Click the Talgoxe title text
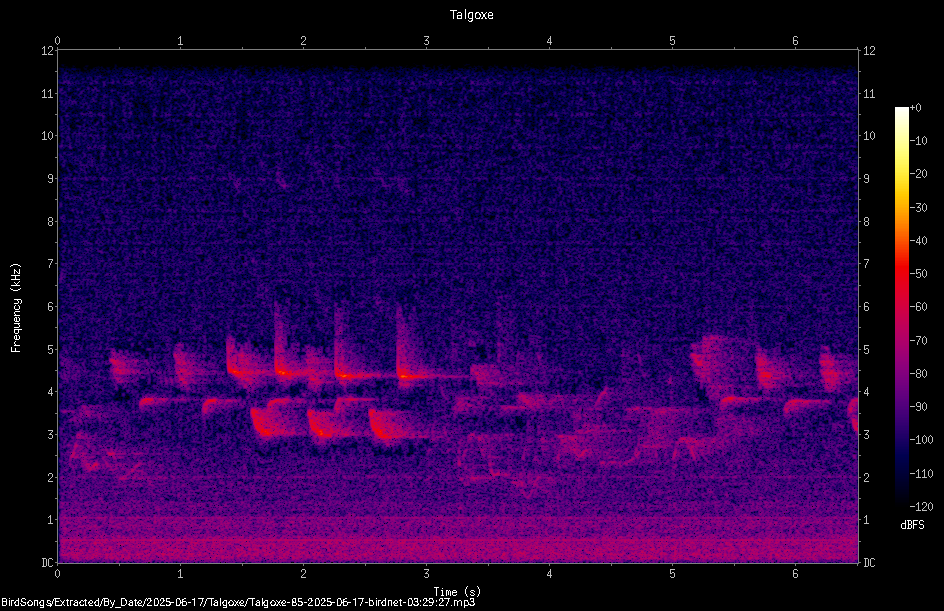 pos(471,14)
